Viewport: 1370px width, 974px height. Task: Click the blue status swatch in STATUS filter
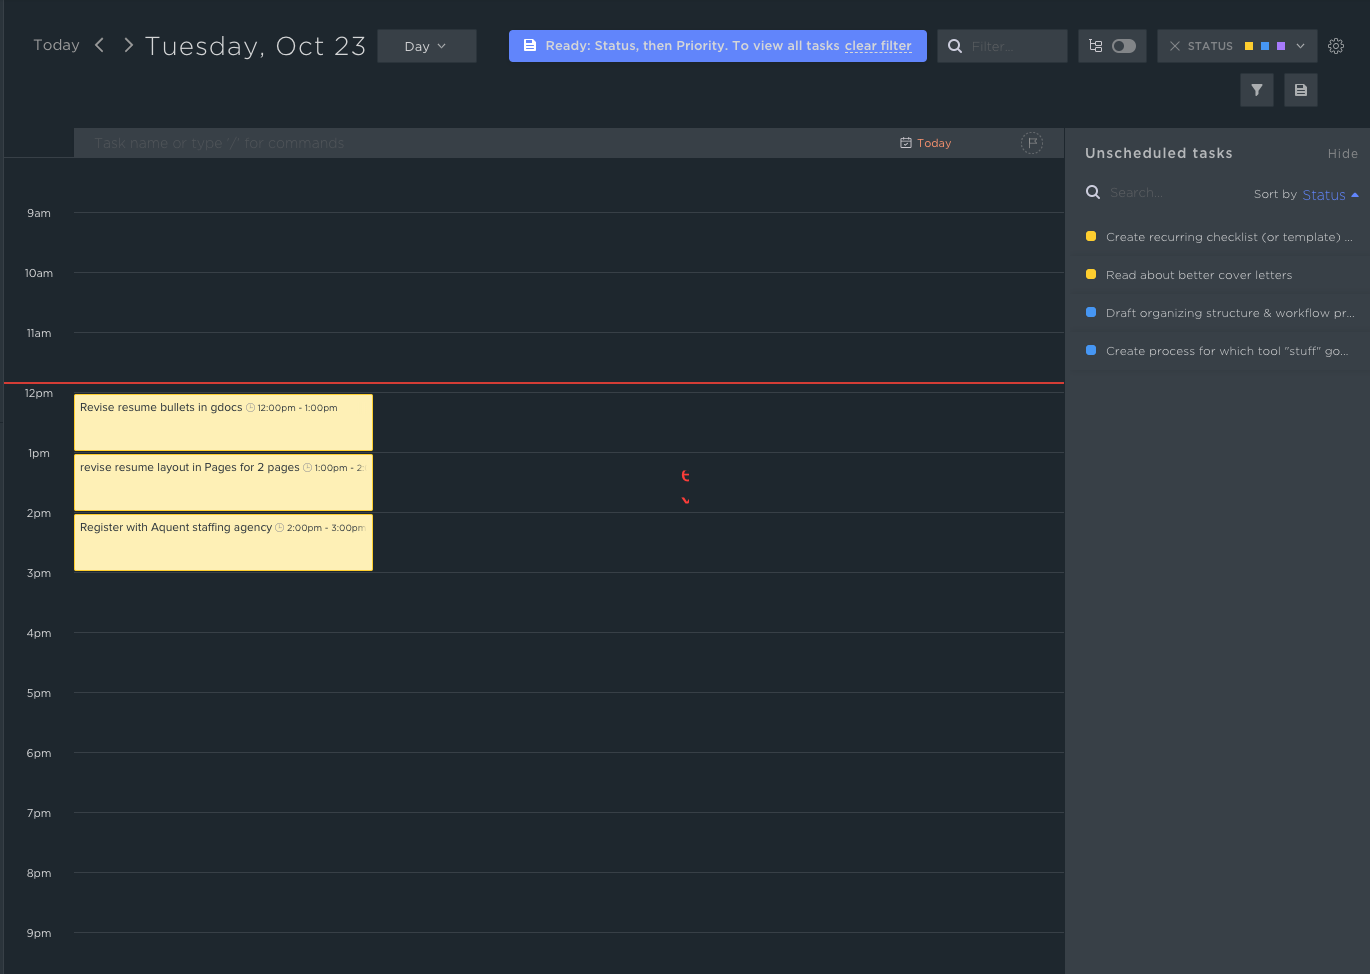[x=1265, y=46]
